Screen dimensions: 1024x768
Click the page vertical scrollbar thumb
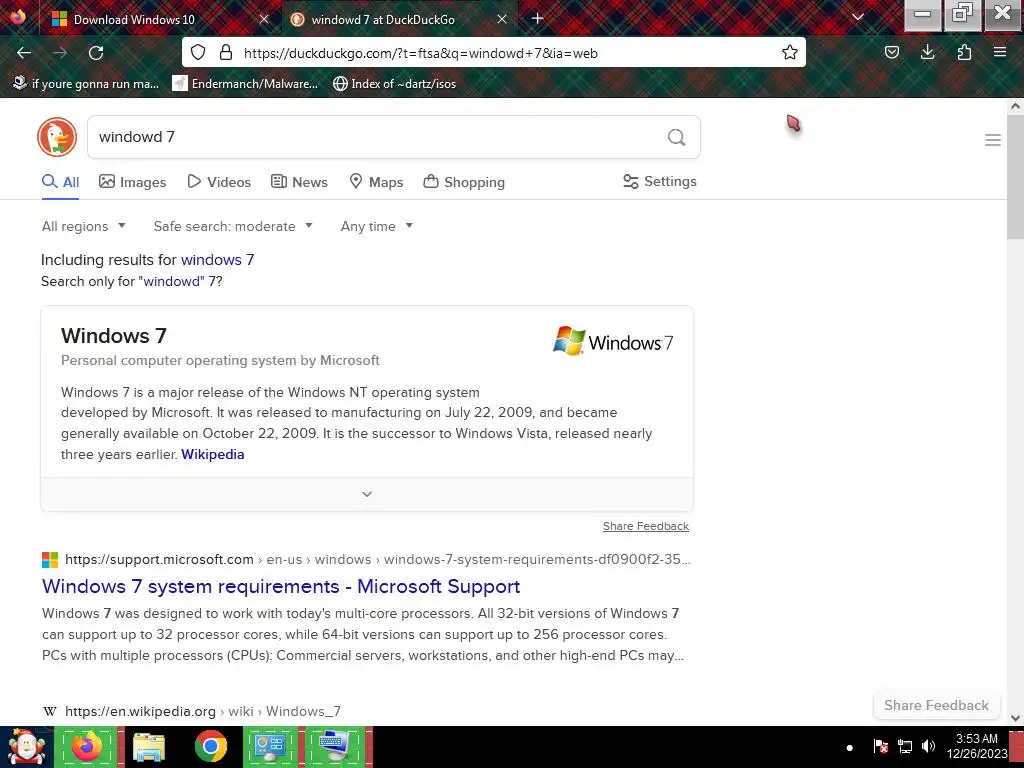[x=1015, y=176]
